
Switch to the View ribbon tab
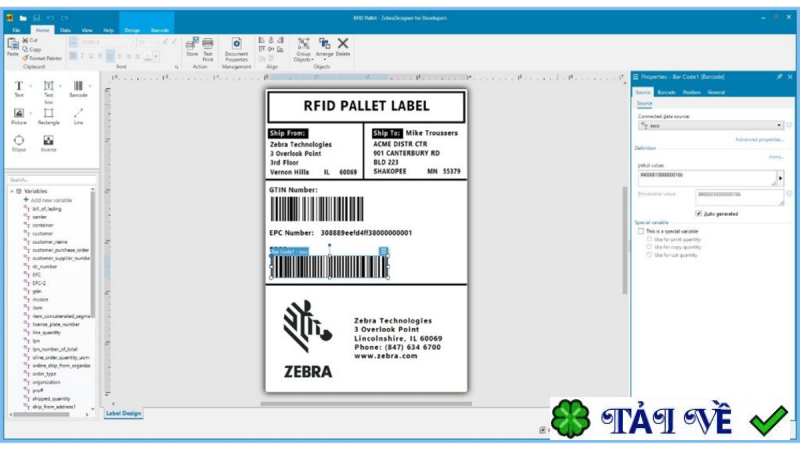tap(87, 30)
